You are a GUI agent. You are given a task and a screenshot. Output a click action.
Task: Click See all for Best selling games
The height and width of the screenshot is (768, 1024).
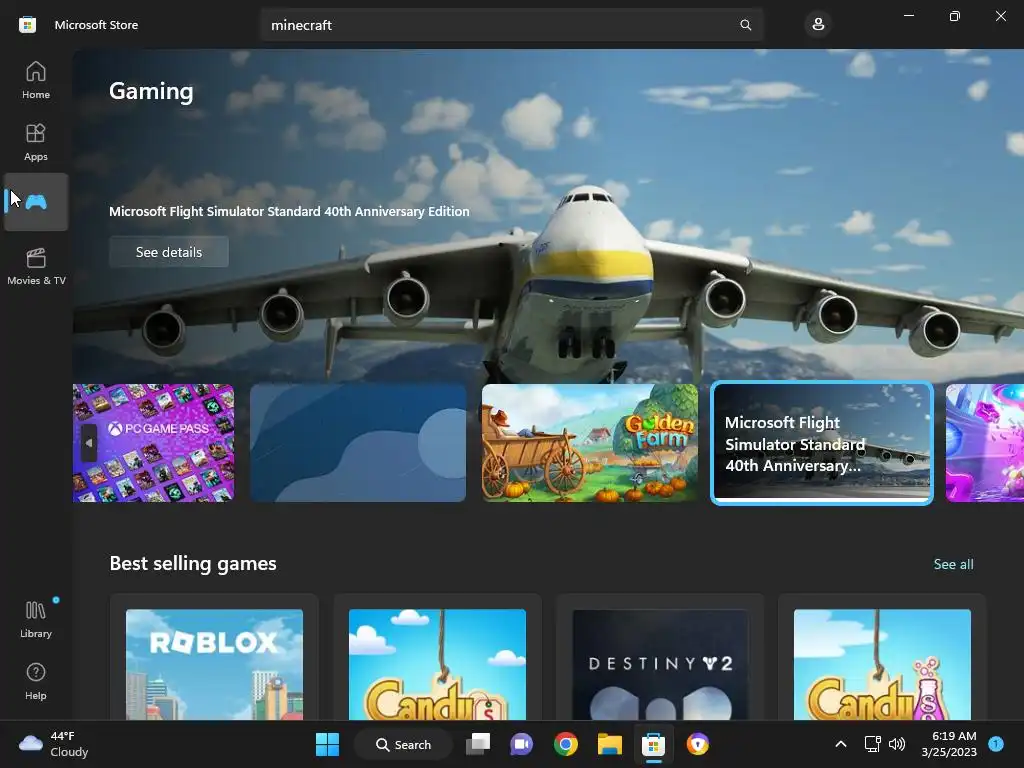click(x=953, y=564)
